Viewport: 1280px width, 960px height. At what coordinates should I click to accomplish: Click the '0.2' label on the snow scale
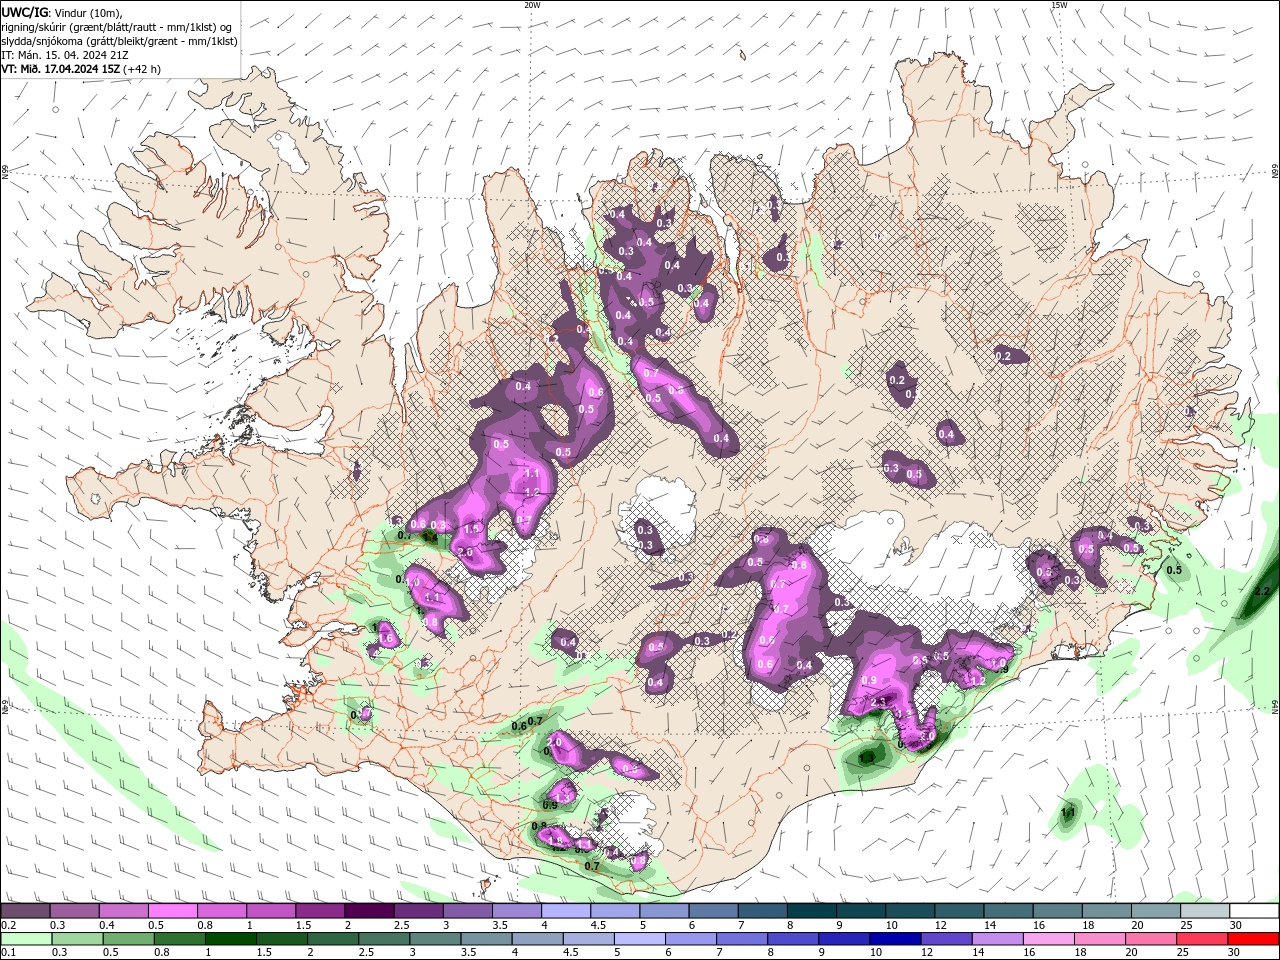pos(8,925)
